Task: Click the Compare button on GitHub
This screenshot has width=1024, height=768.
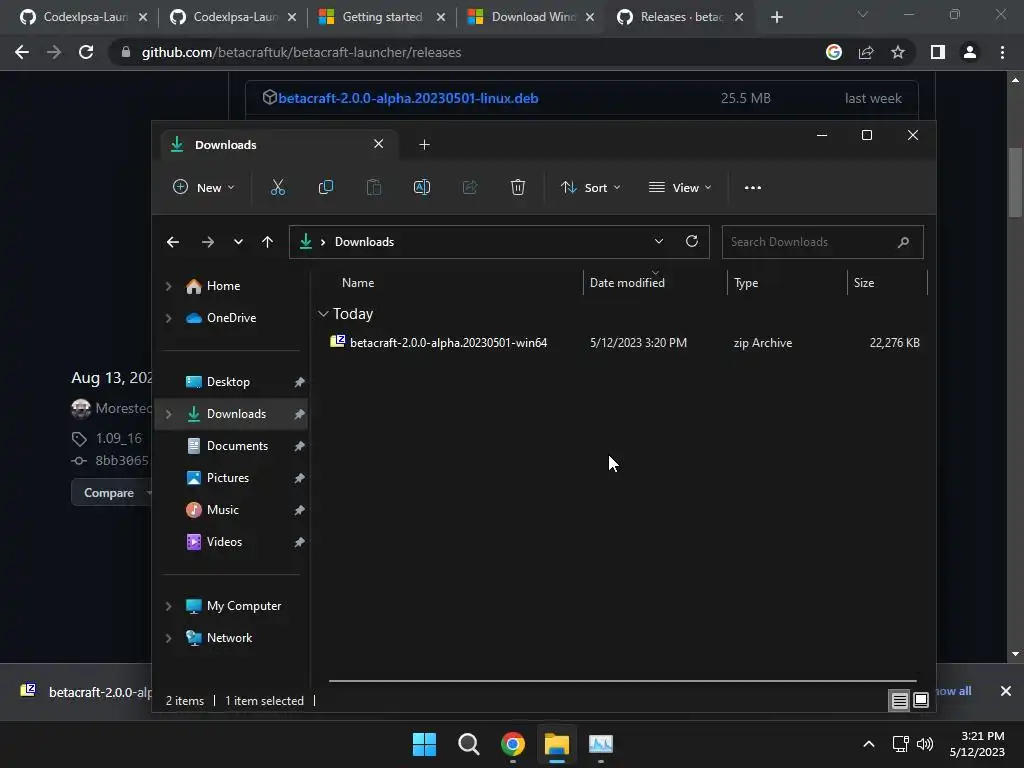Action: click(x=109, y=493)
